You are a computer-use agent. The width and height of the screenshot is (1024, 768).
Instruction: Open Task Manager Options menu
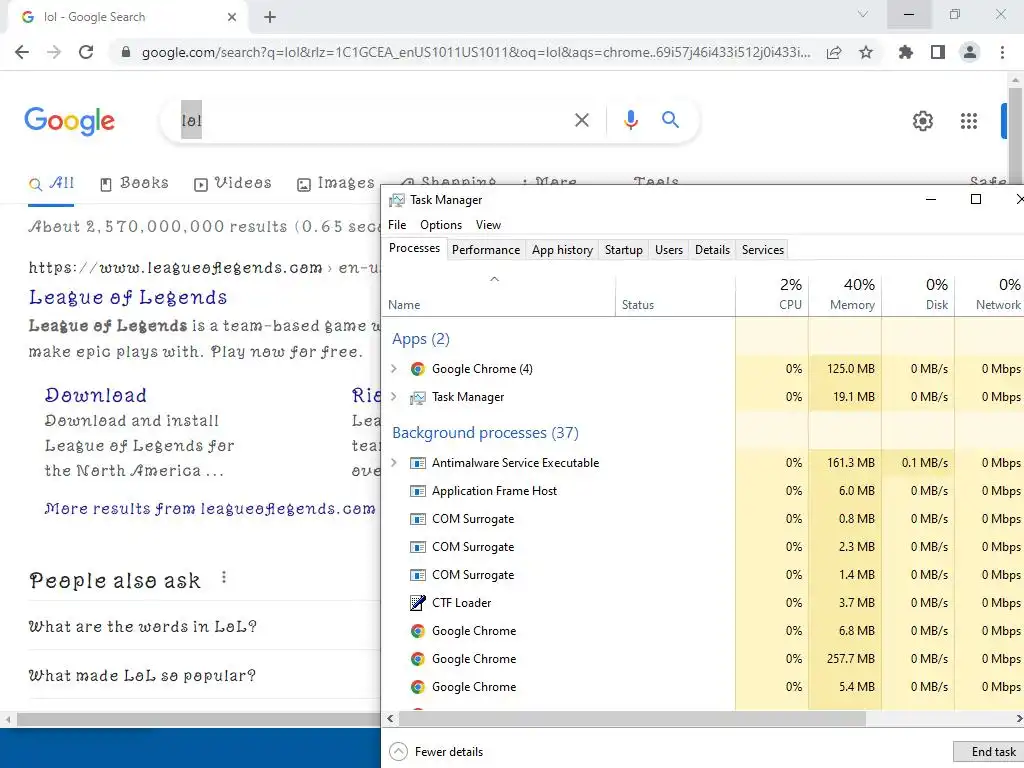(441, 225)
